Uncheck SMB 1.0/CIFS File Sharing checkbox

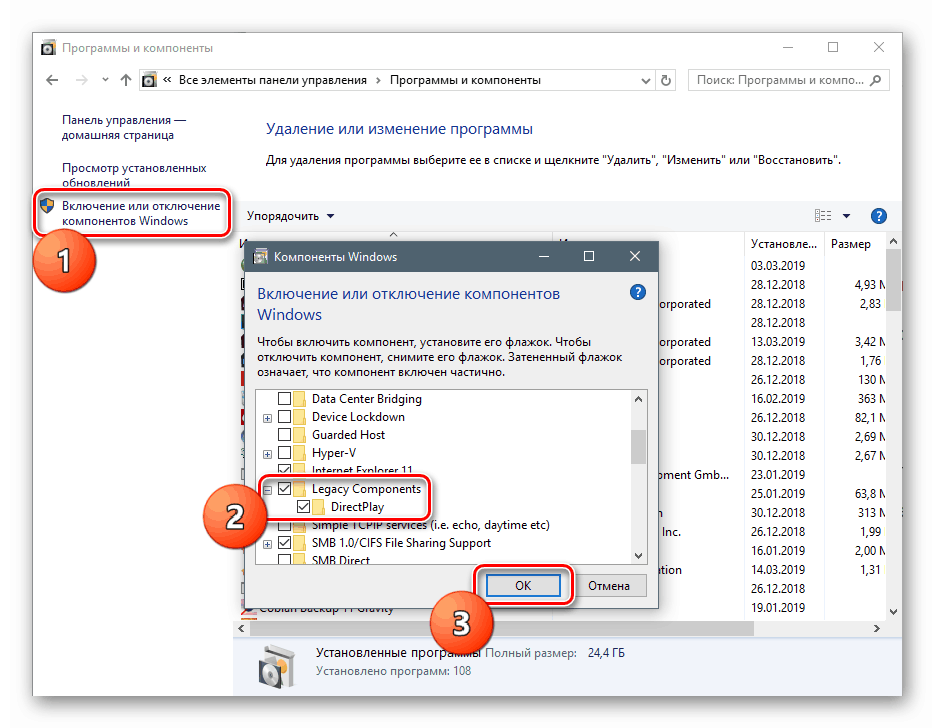point(284,543)
